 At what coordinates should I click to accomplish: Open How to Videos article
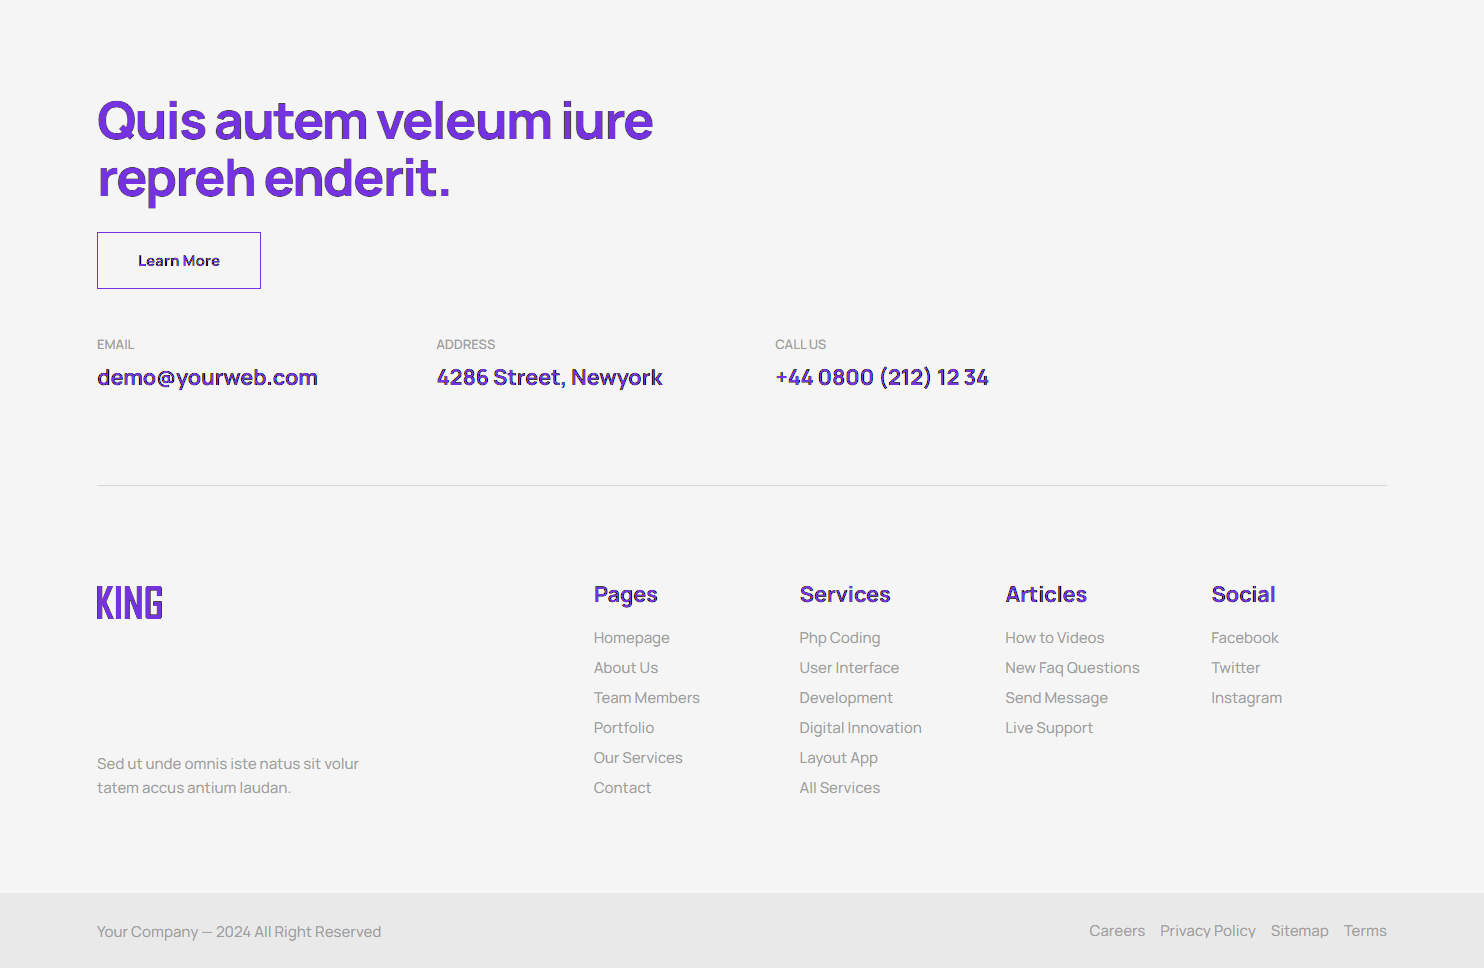[1054, 637]
